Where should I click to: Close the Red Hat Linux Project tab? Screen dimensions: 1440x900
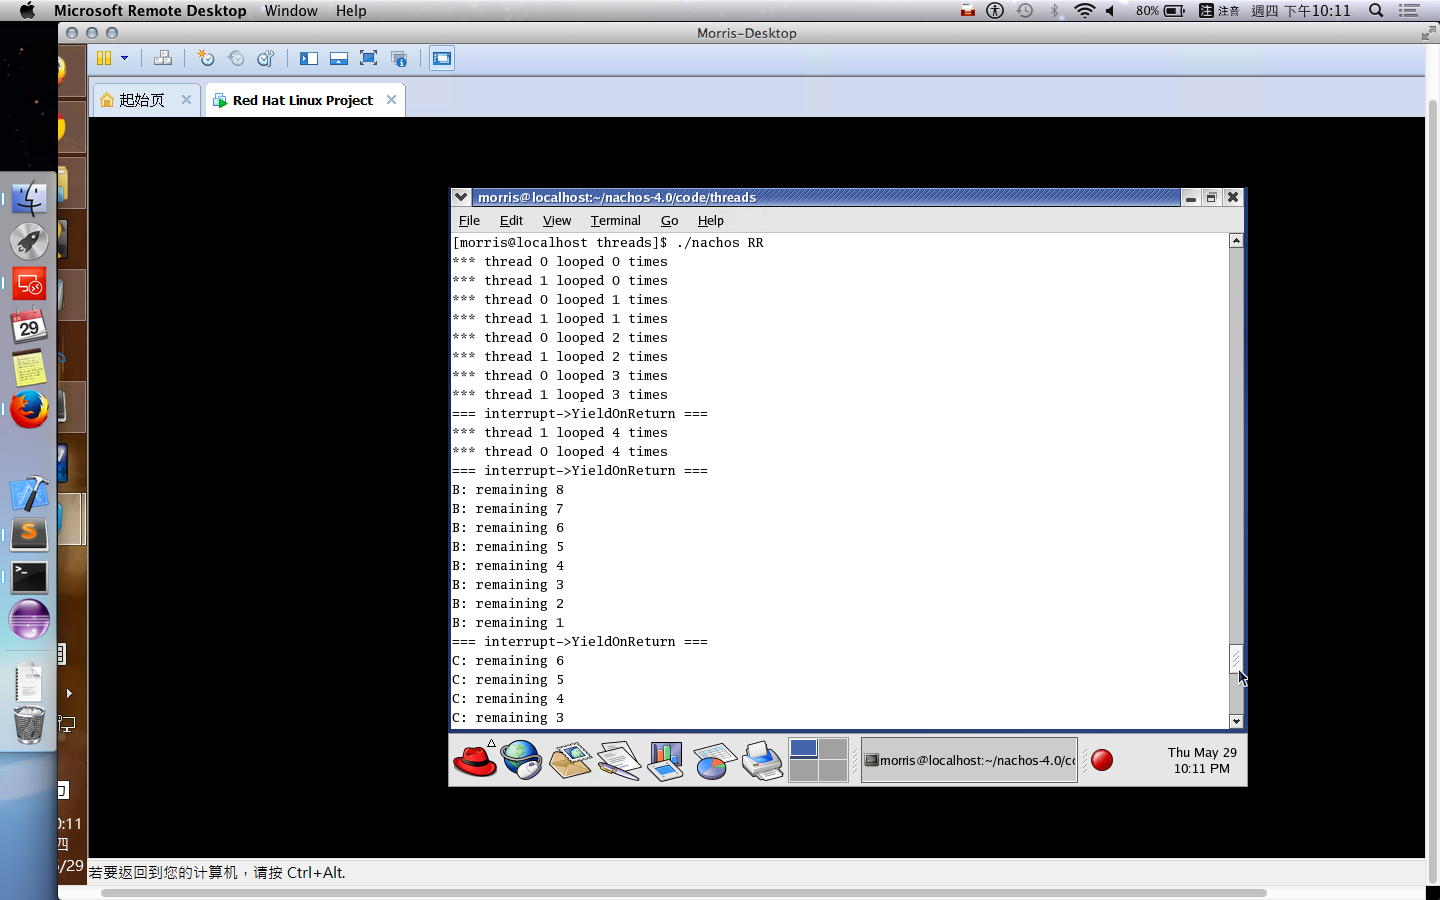[391, 100]
